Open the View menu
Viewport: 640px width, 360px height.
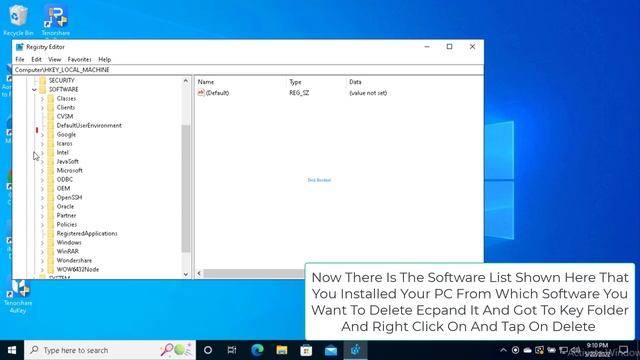click(x=54, y=60)
